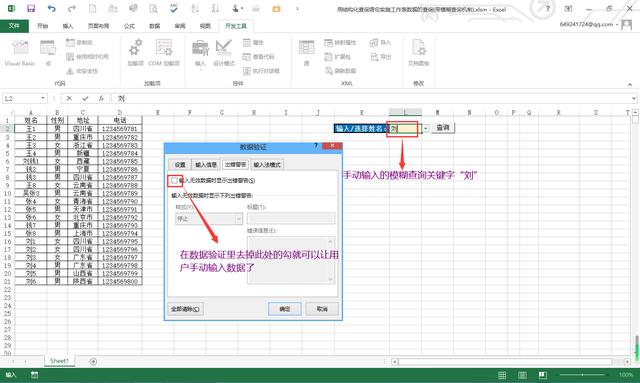Open XML Expansion Packs (扩展包)
Image resolution: width=640 pixels, height=383 pixels.
(338, 57)
